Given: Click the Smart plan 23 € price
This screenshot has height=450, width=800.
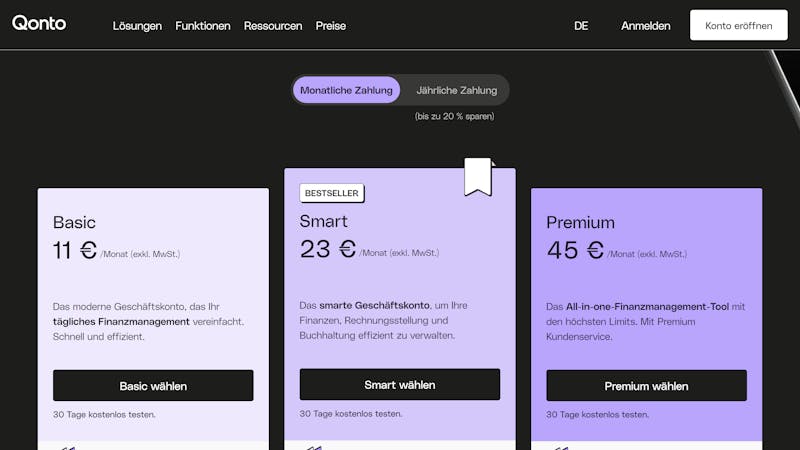Looking at the screenshot, I should [x=328, y=249].
